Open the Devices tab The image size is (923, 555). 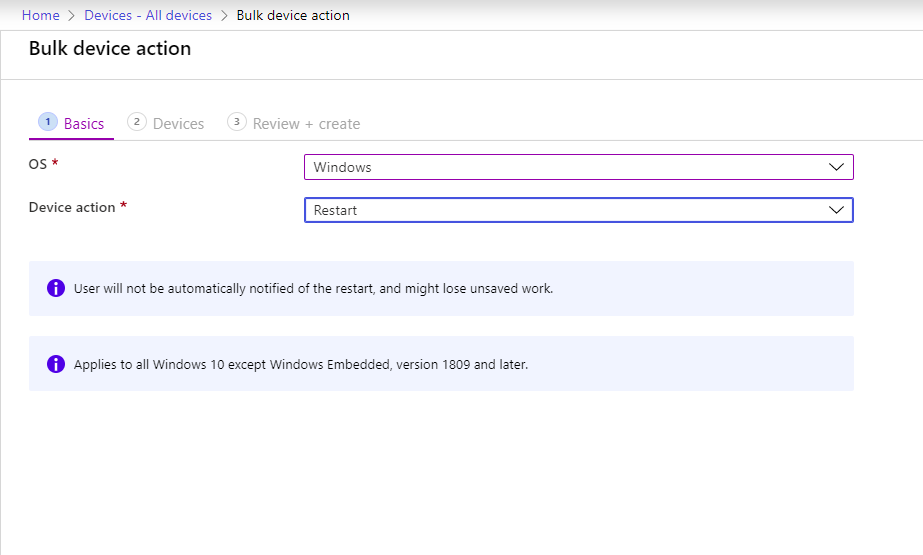178,124
